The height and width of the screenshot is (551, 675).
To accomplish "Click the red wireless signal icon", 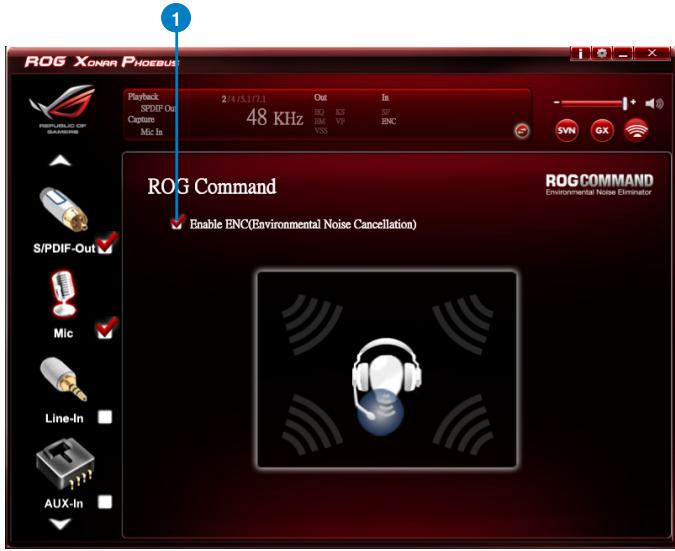I will 636,130.
